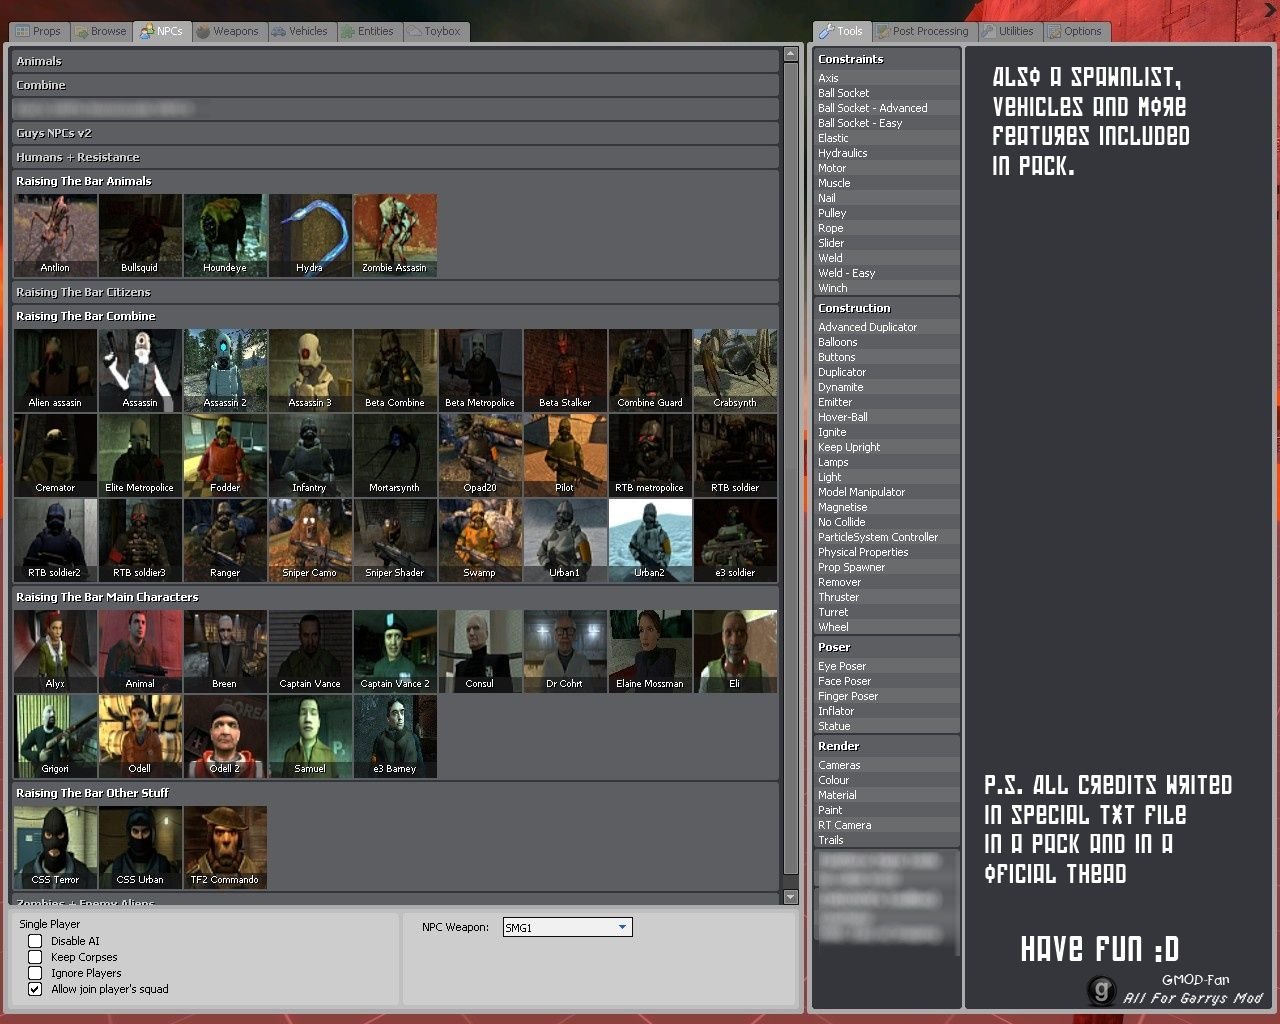This screenshot has height=1024, width=1280.
Task: Select the Swamp NPC icon
Action: [480, 540]
